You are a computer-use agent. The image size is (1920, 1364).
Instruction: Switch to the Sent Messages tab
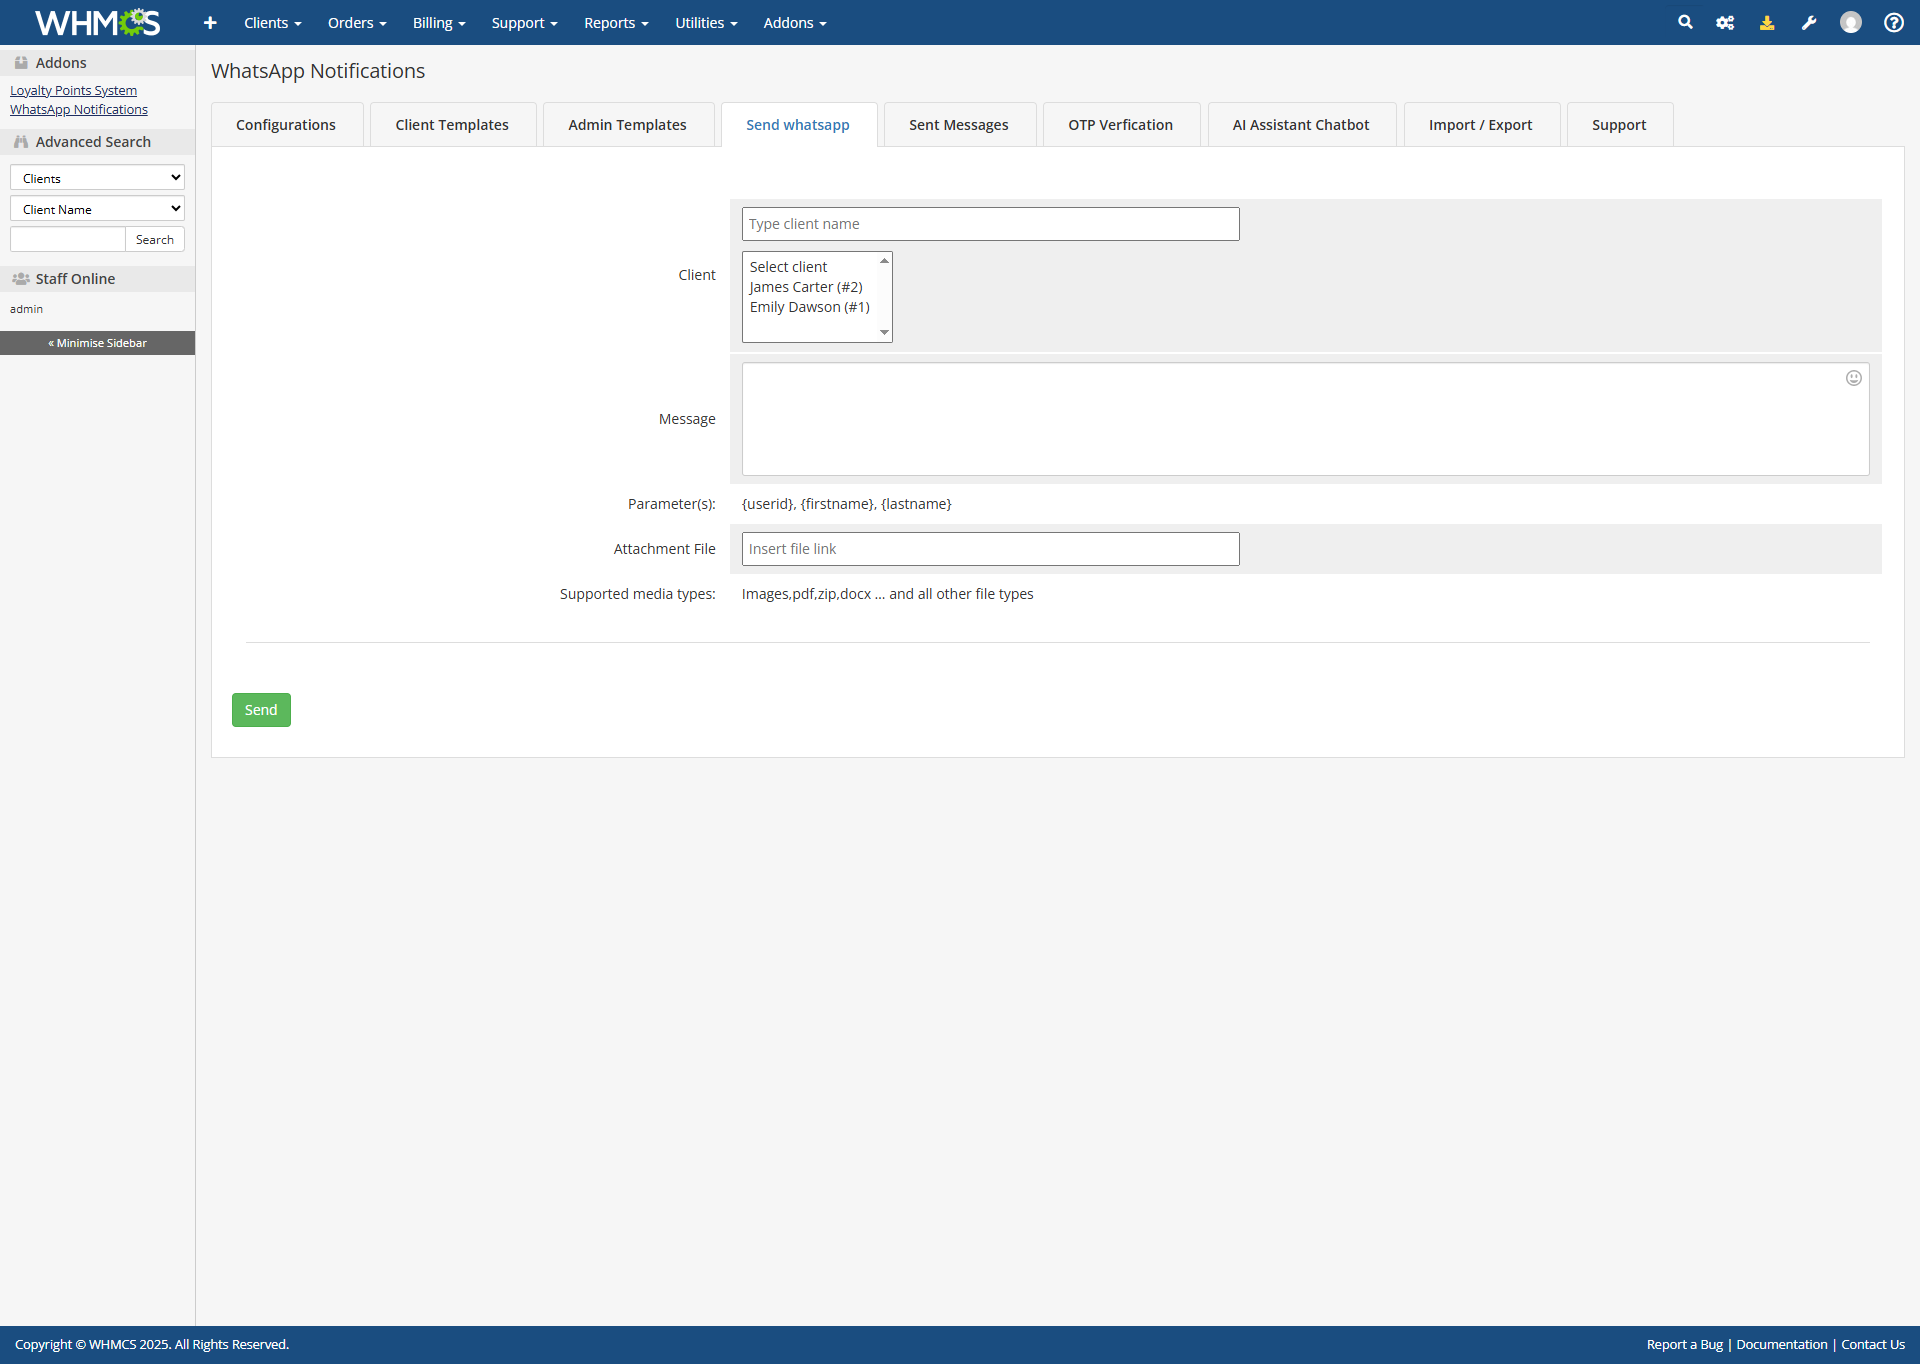coord(958,125)
